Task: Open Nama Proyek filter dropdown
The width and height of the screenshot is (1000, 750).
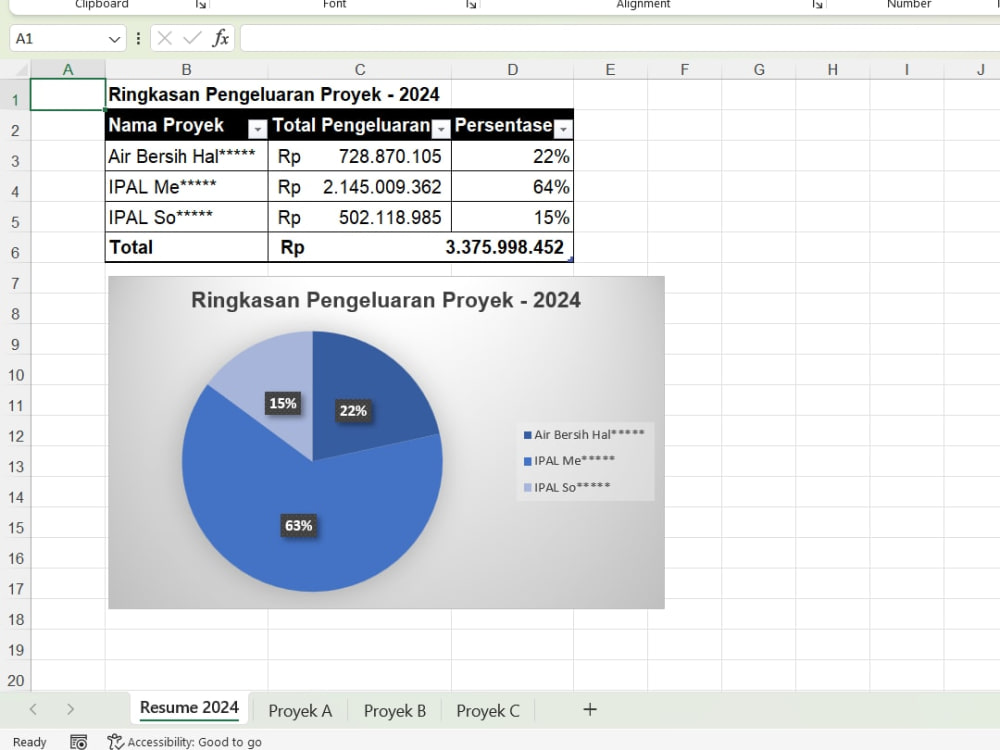Action: point(257,129)
